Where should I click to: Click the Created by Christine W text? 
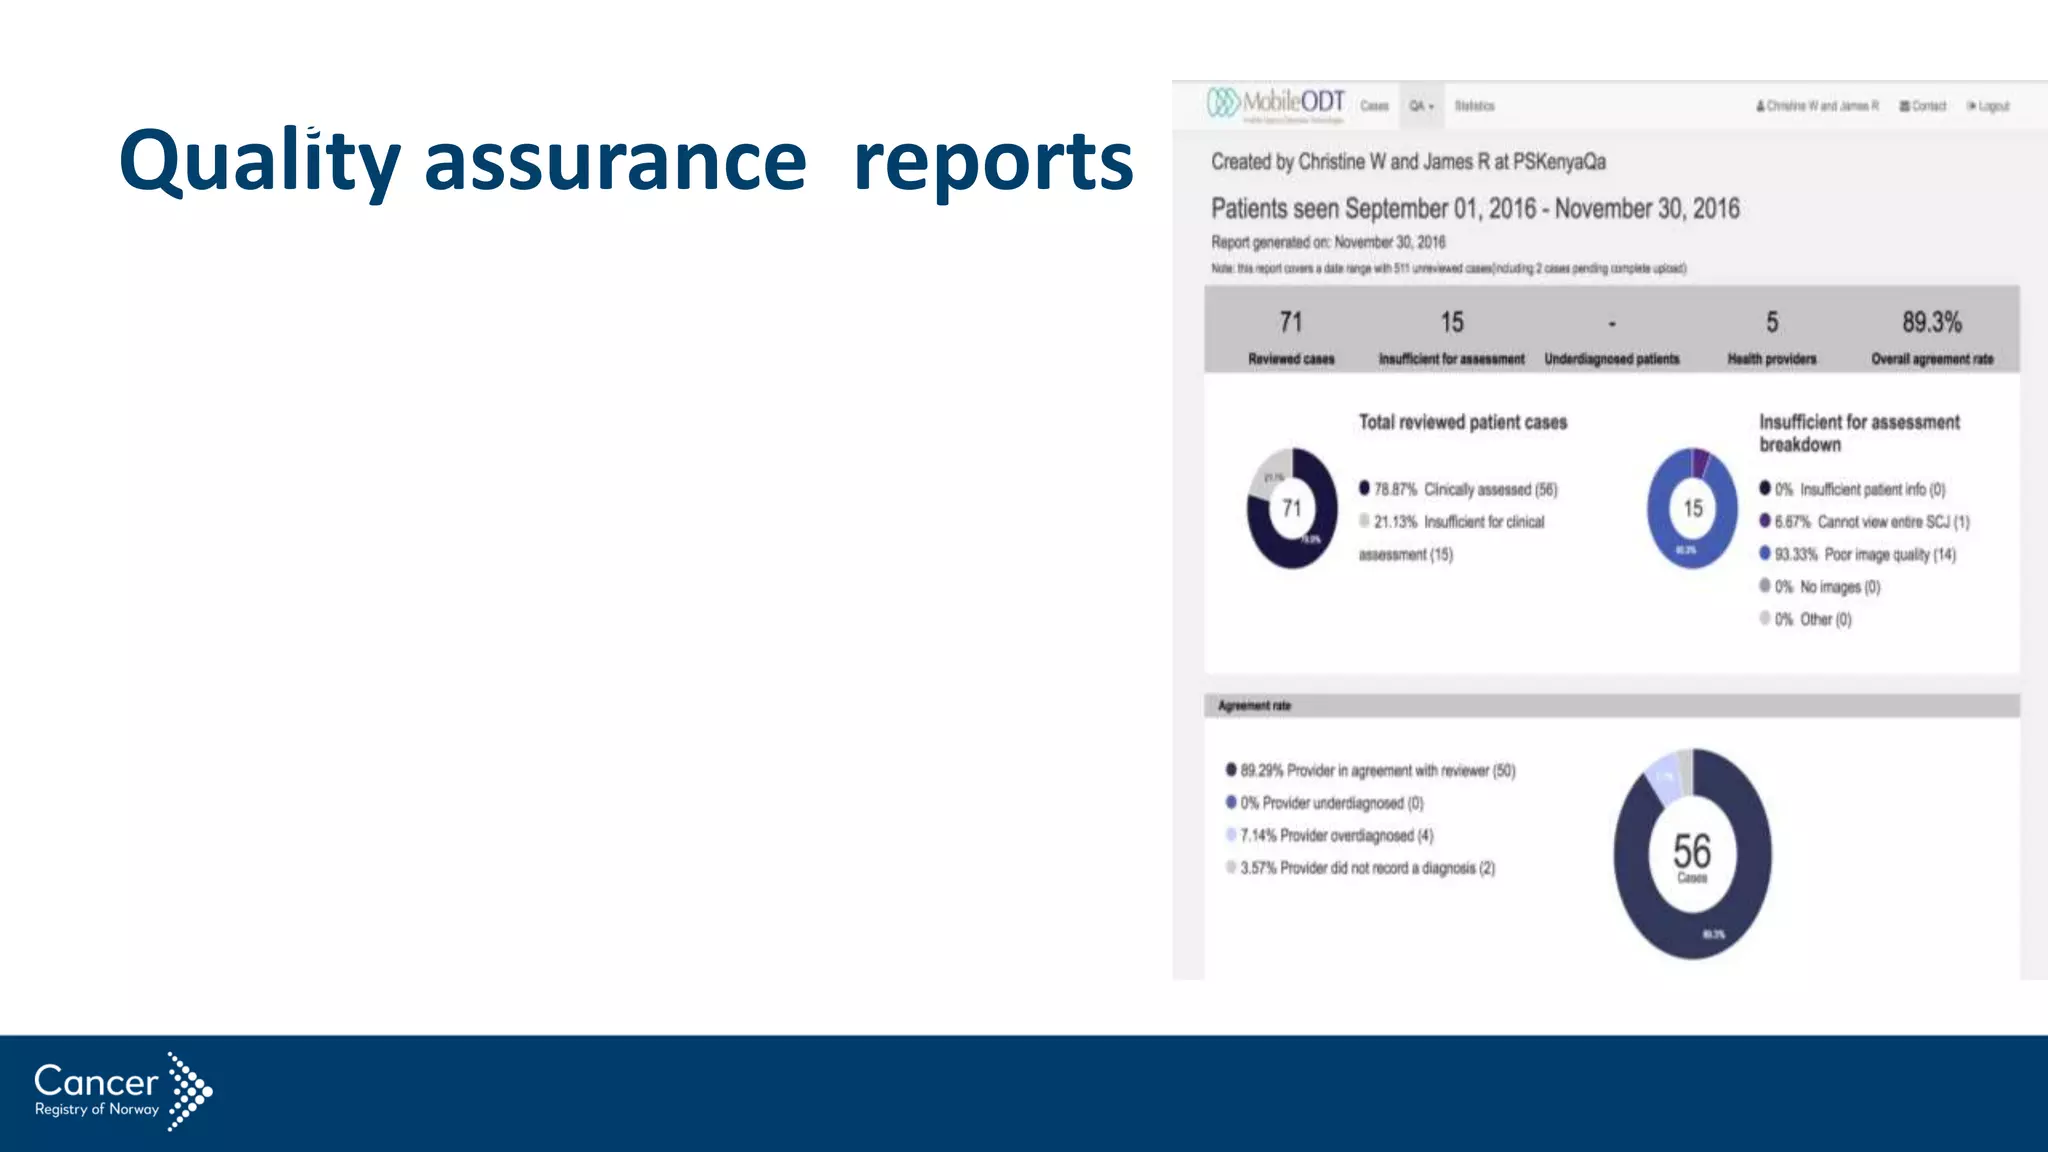[1408, 161]
